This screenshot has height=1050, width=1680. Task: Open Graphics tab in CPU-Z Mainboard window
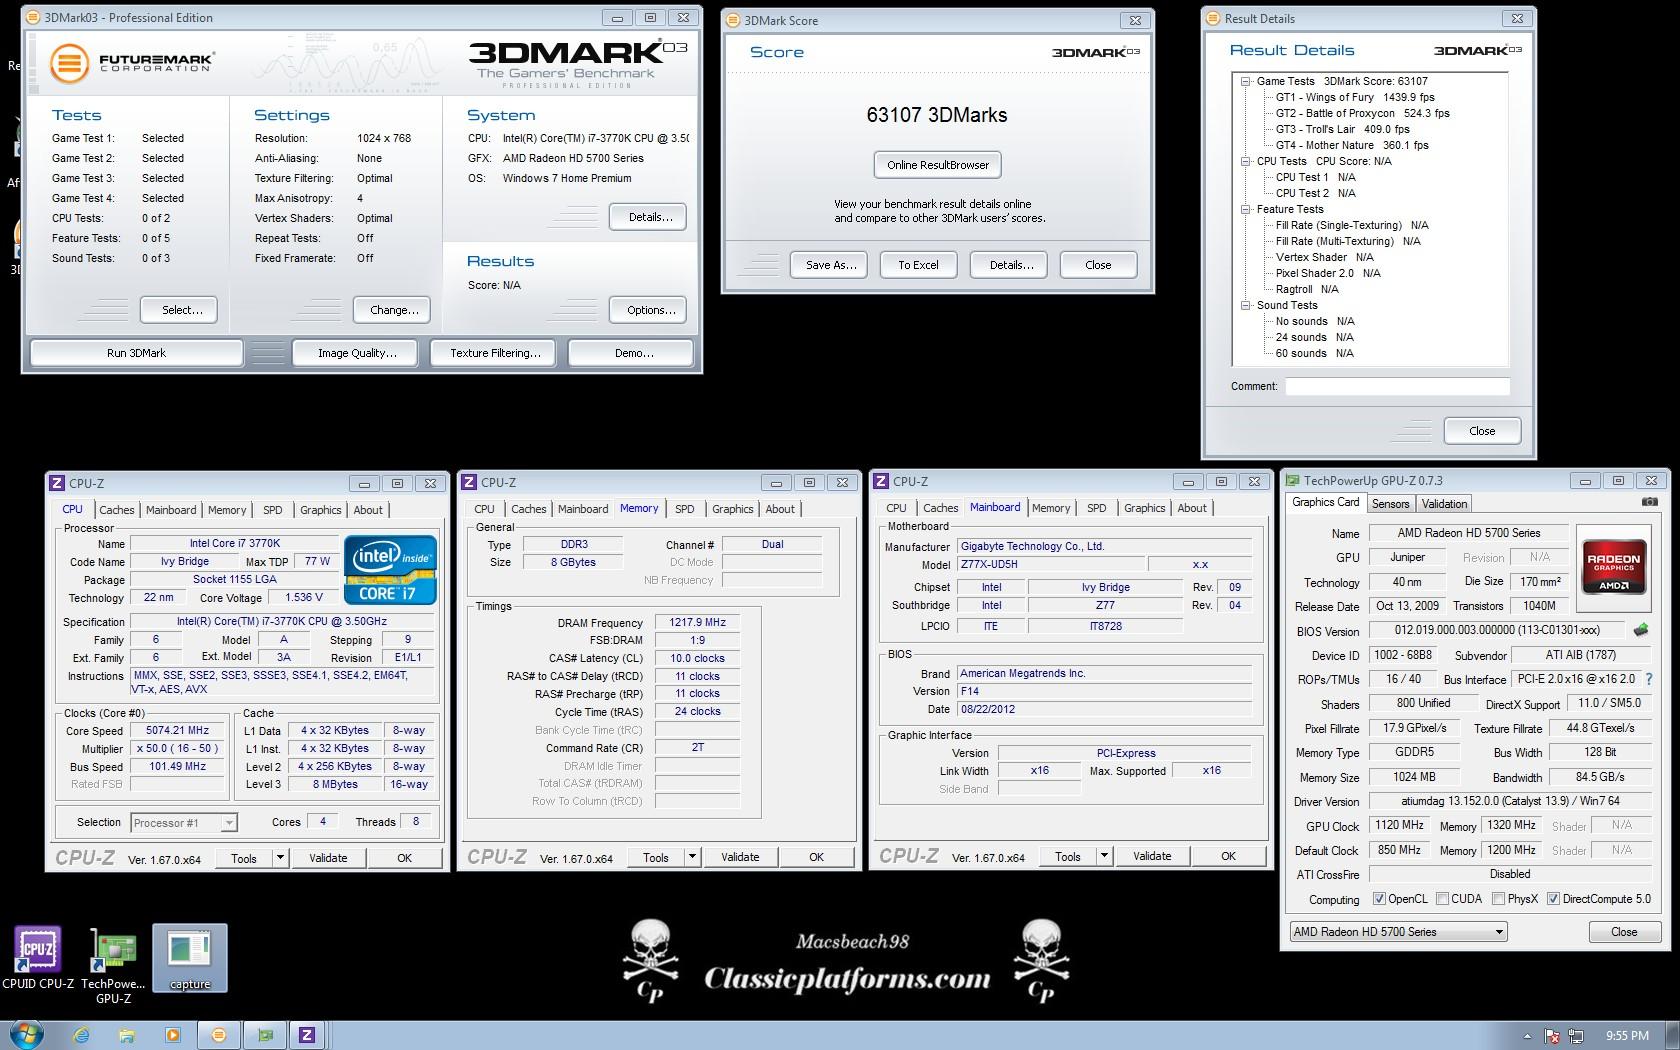(1145, 508)
